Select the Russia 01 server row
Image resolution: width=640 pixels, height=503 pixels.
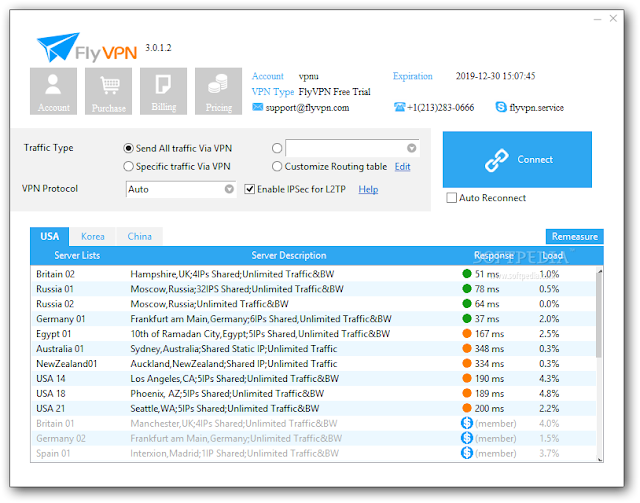(x=313, y=289)
